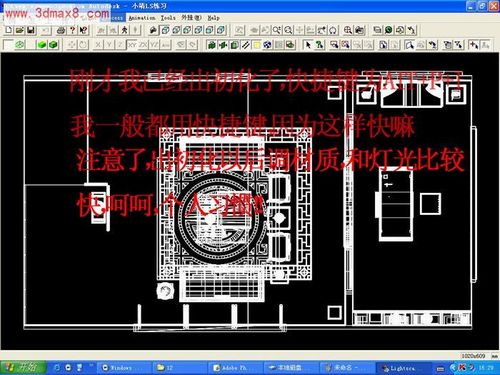Open the Tools menu
500x375 pixels.
pos(168,18)
